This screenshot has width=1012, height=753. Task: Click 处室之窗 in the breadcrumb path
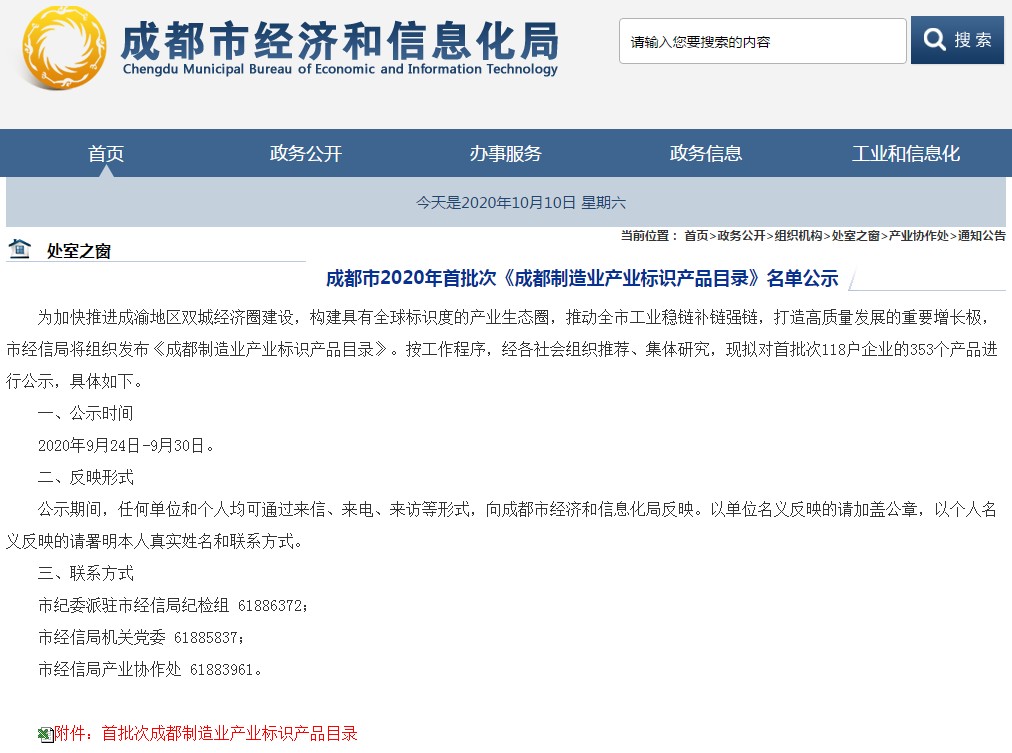pos(856,236)
